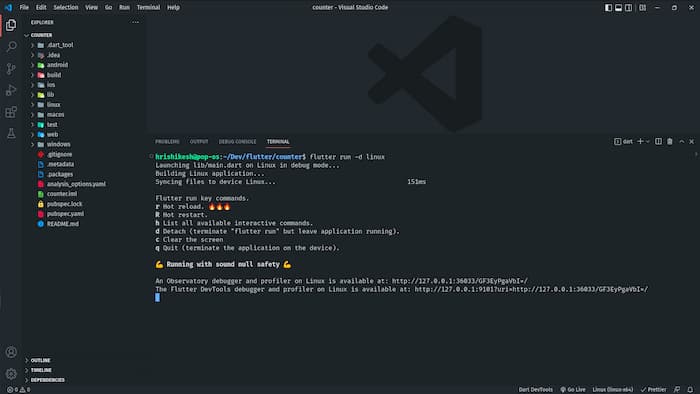Create new terminal with plus icon

click(x=640, y=141)
